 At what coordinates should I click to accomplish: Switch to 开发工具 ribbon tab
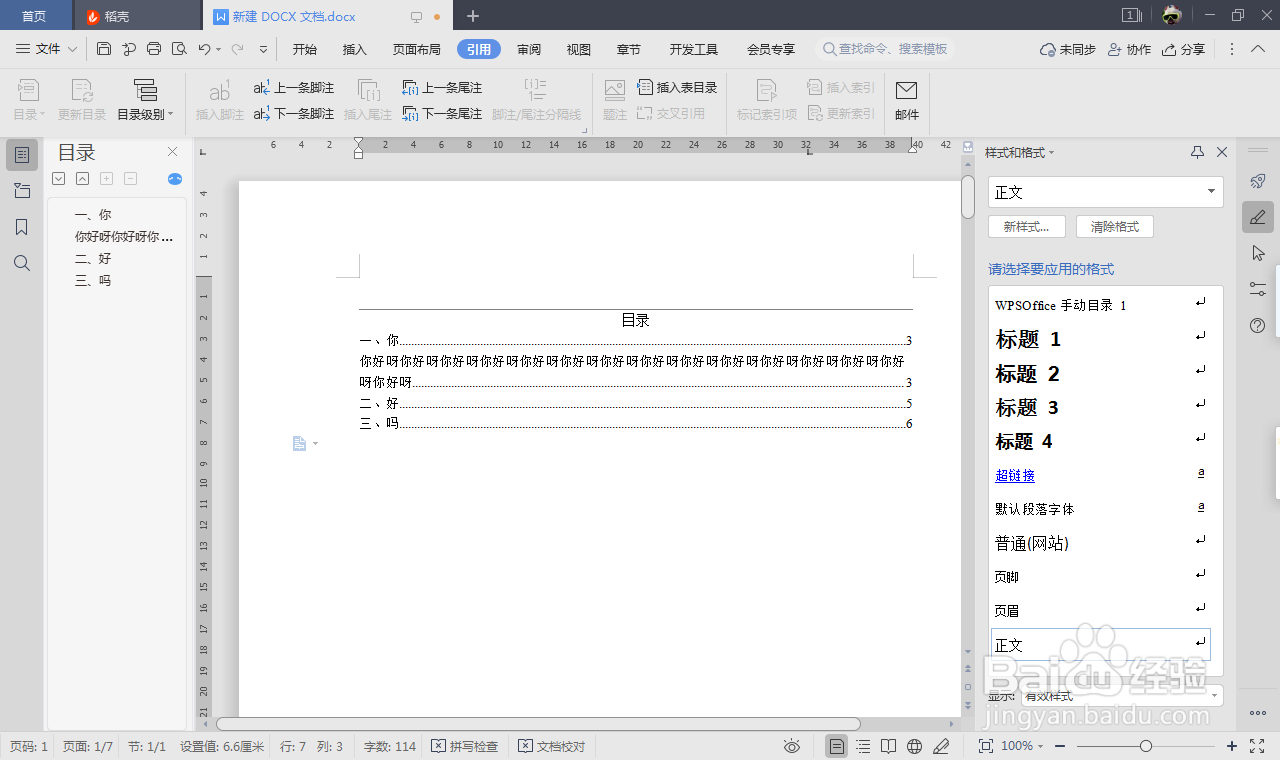694,49
